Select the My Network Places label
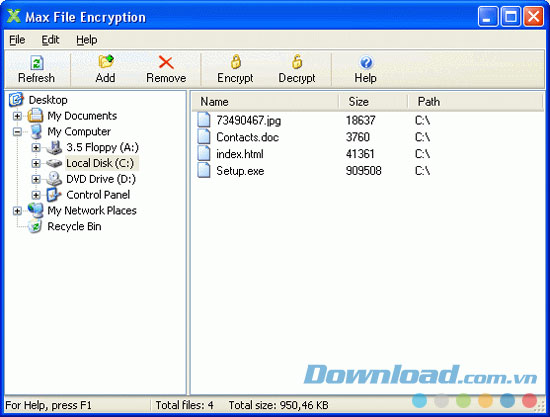Screen dimensions: 550x417 point(92,210)
